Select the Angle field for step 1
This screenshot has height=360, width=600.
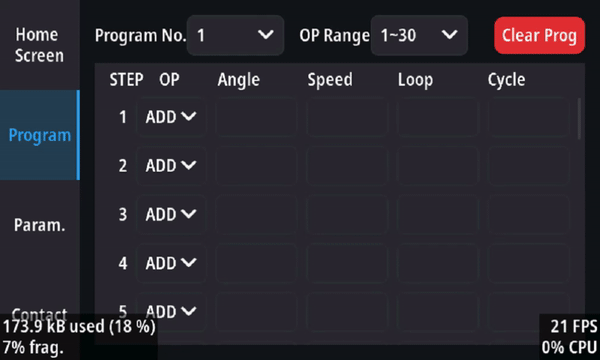click(x=256, y=117)
